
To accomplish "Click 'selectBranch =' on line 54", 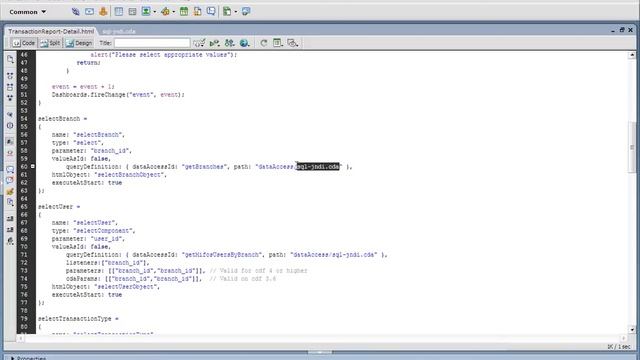I will coord(62,119).
